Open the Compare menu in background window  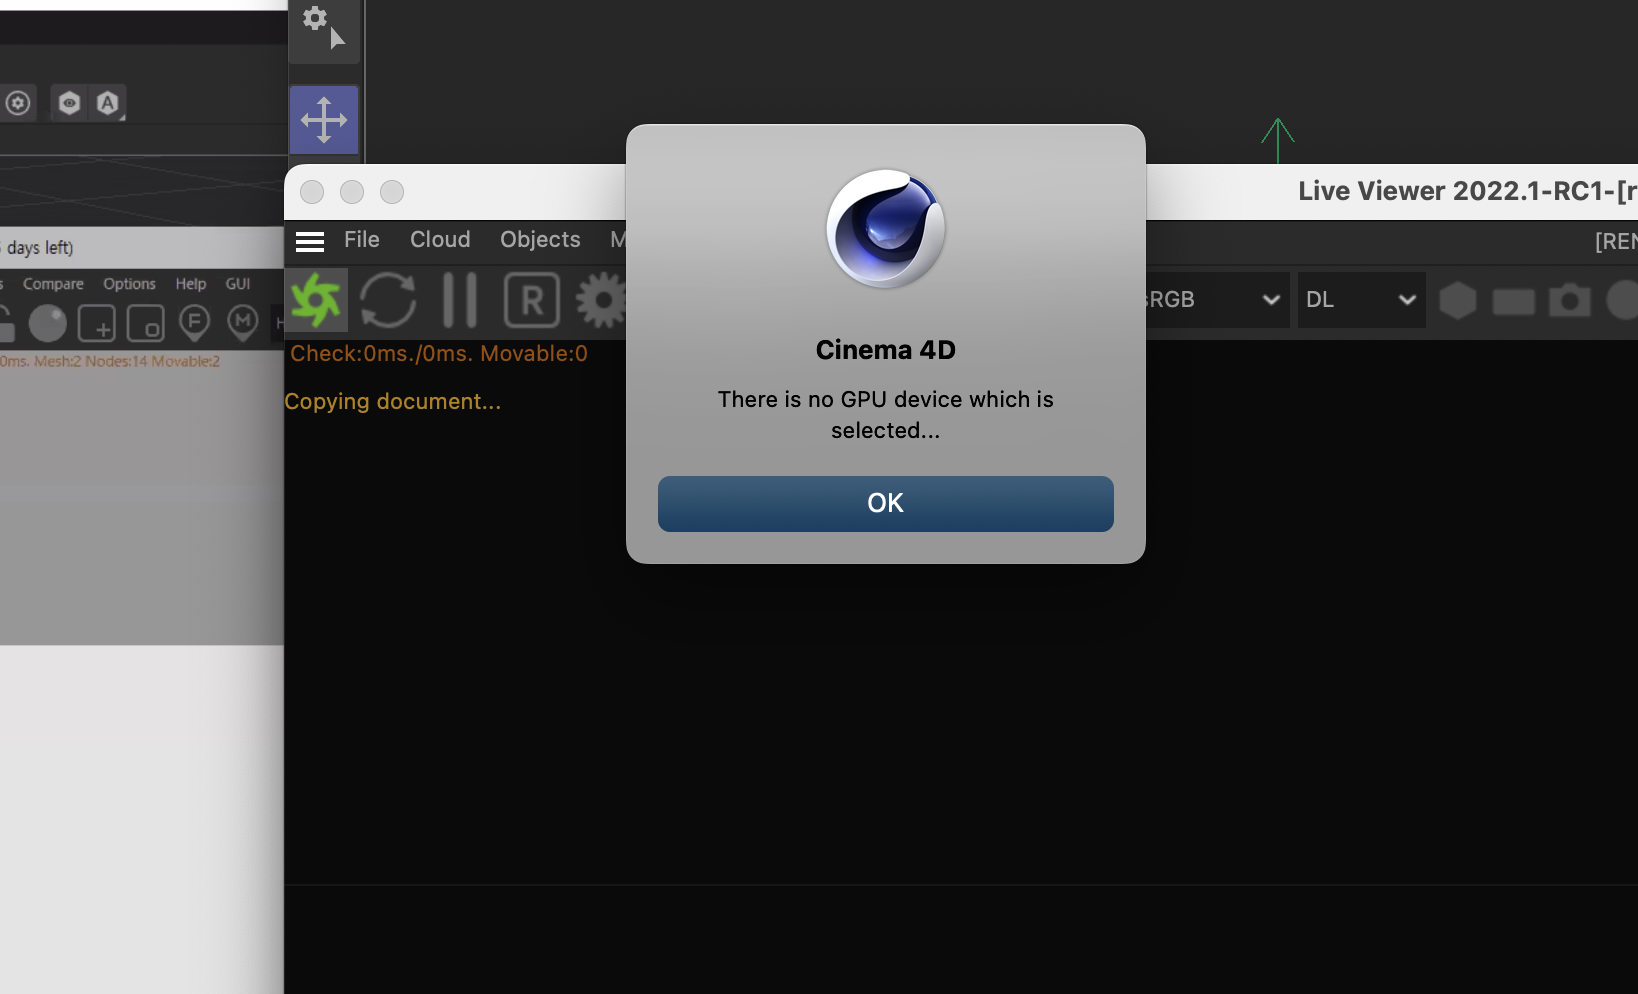pos(53,284)
